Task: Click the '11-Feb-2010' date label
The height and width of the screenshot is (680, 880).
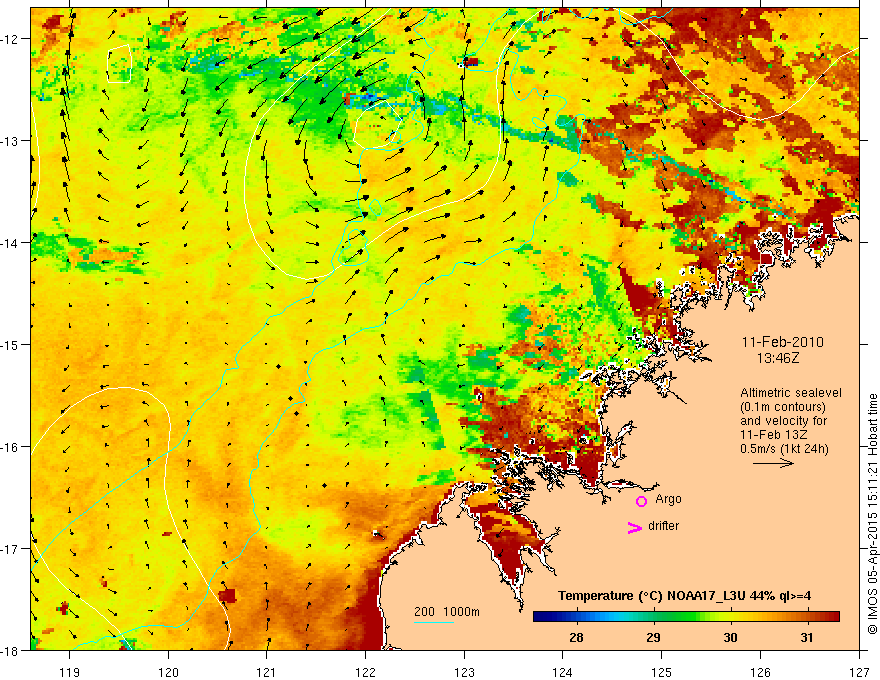Action: click(782, 342)
